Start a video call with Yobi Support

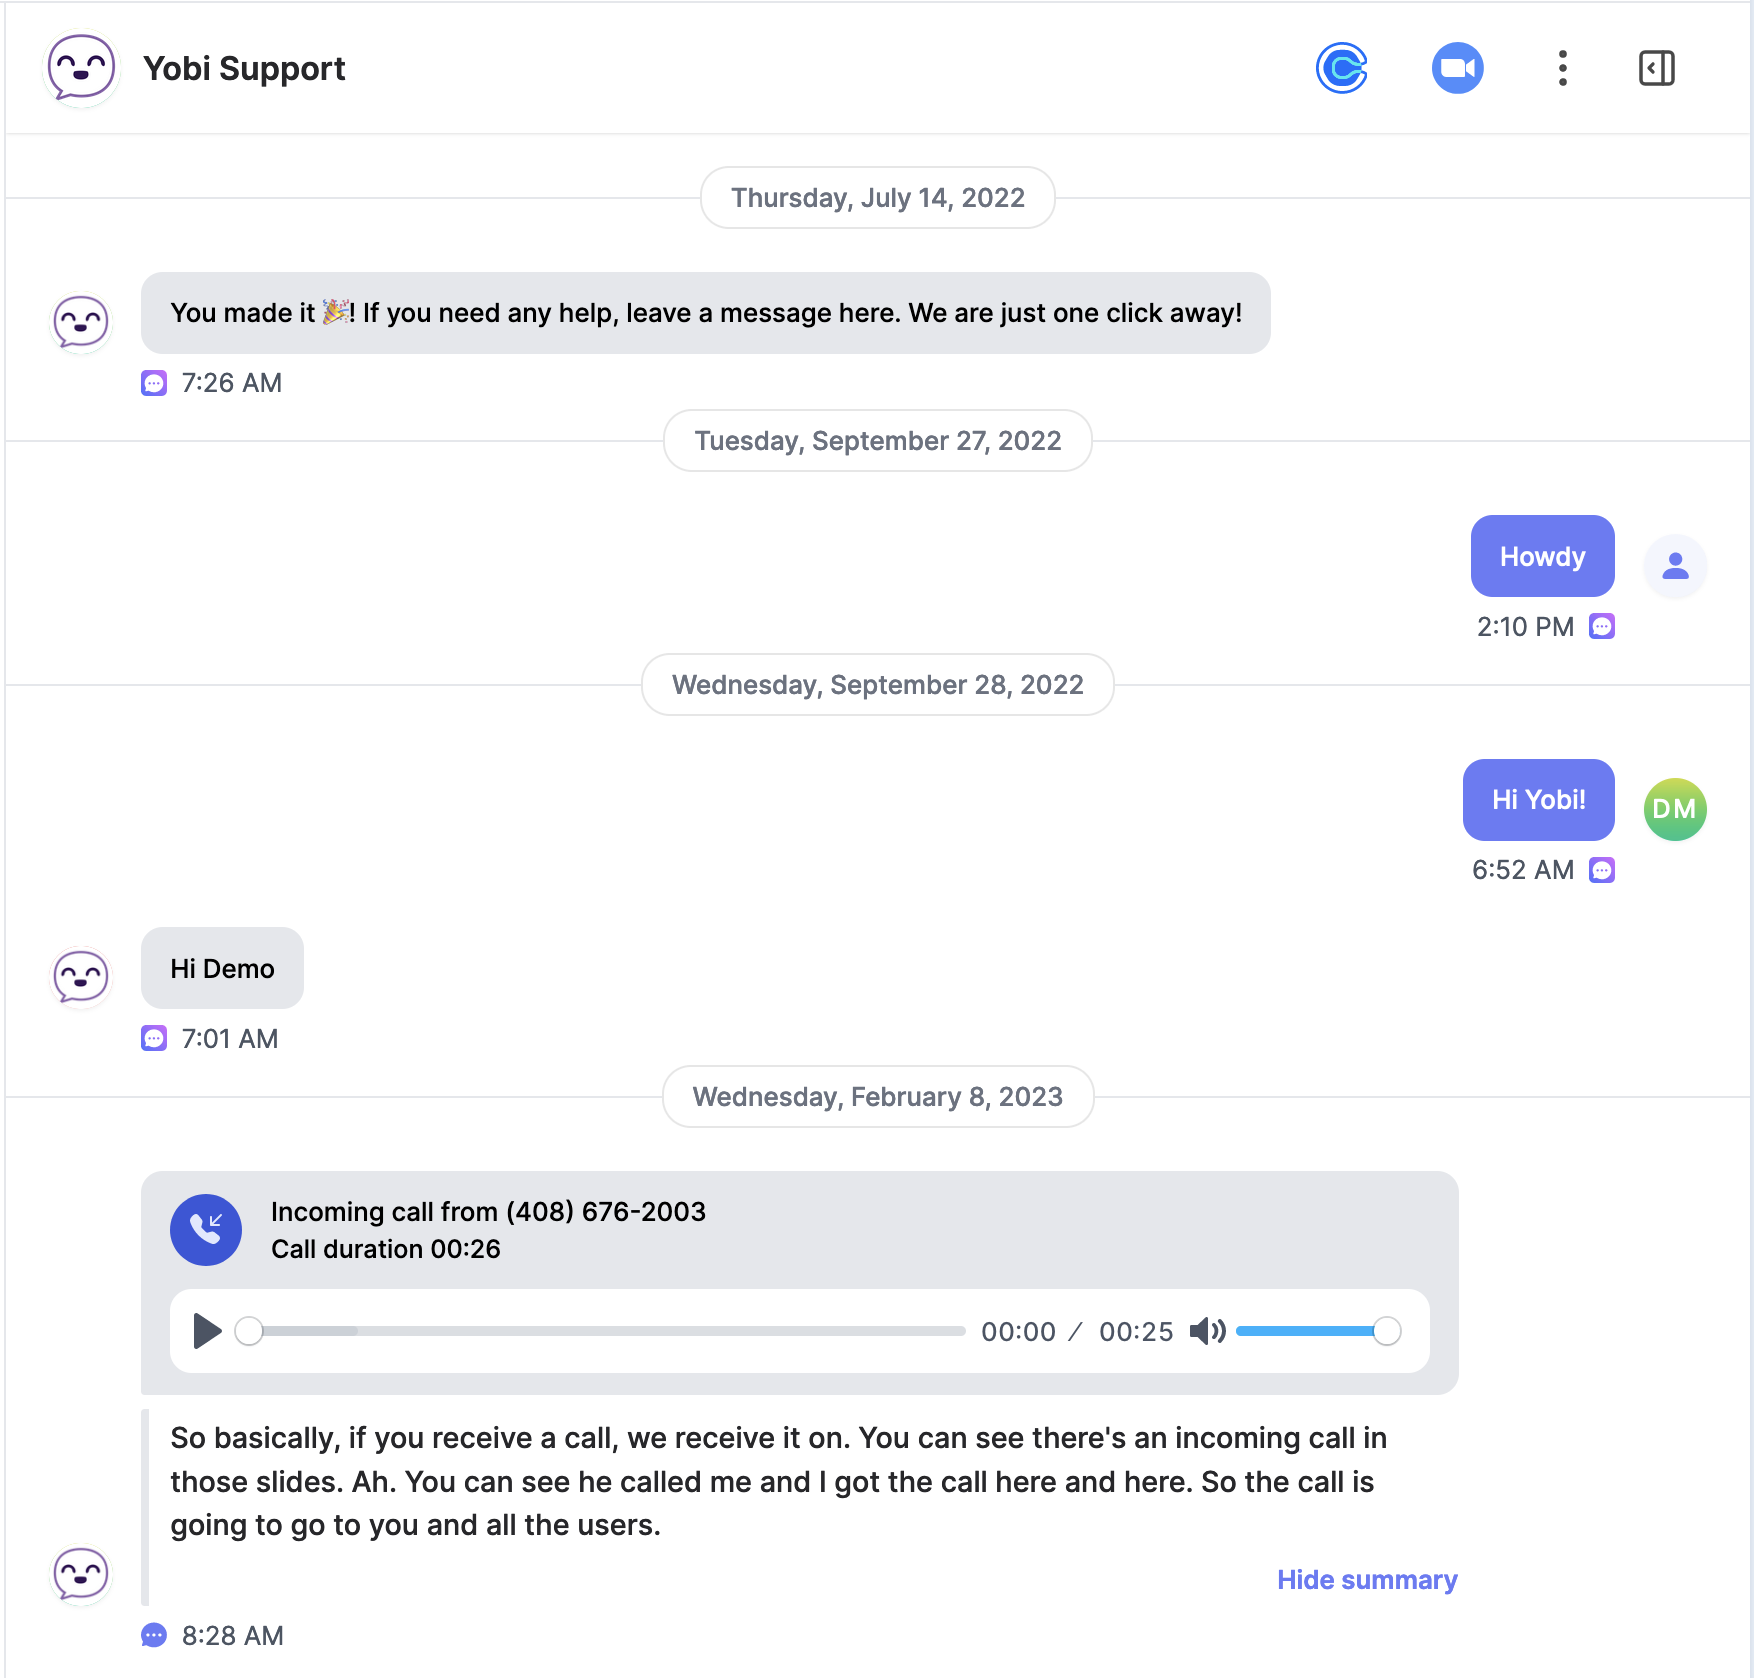[x=1457, y=68]
